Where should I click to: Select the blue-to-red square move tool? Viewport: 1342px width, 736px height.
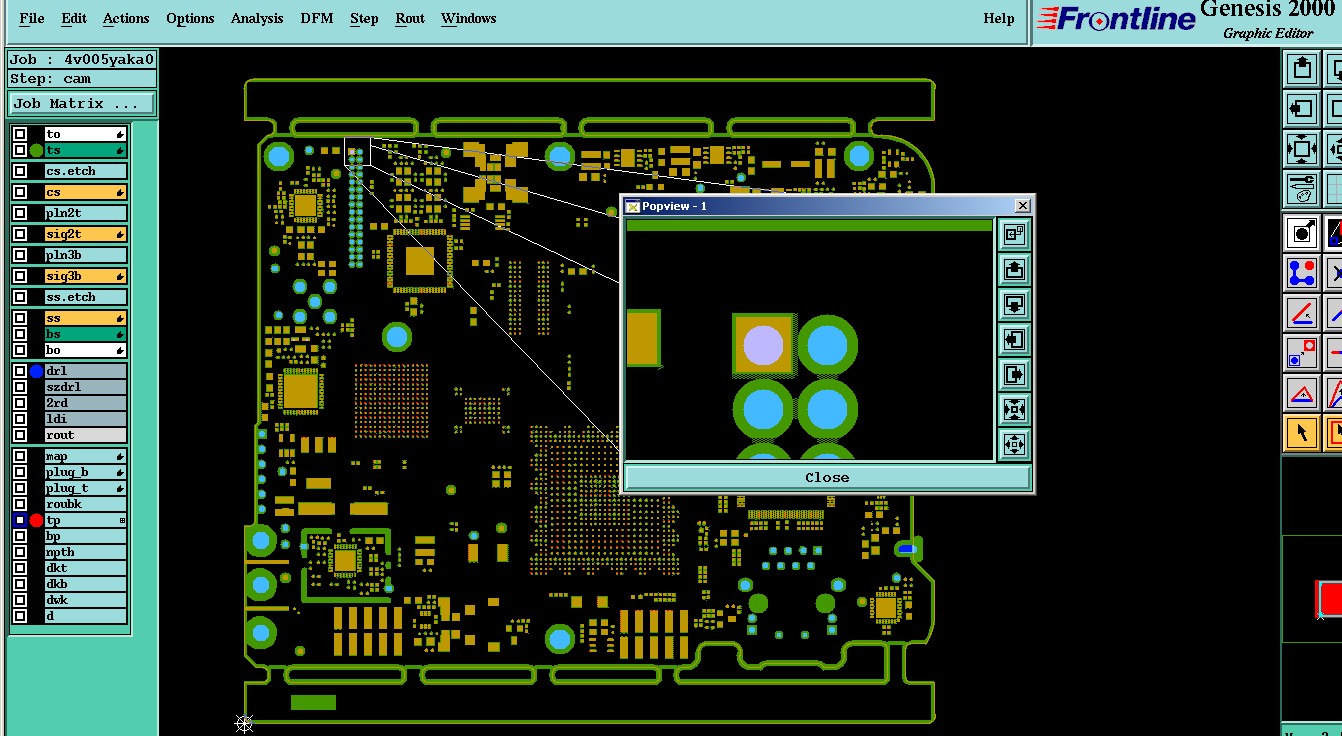click(1301, 352)
